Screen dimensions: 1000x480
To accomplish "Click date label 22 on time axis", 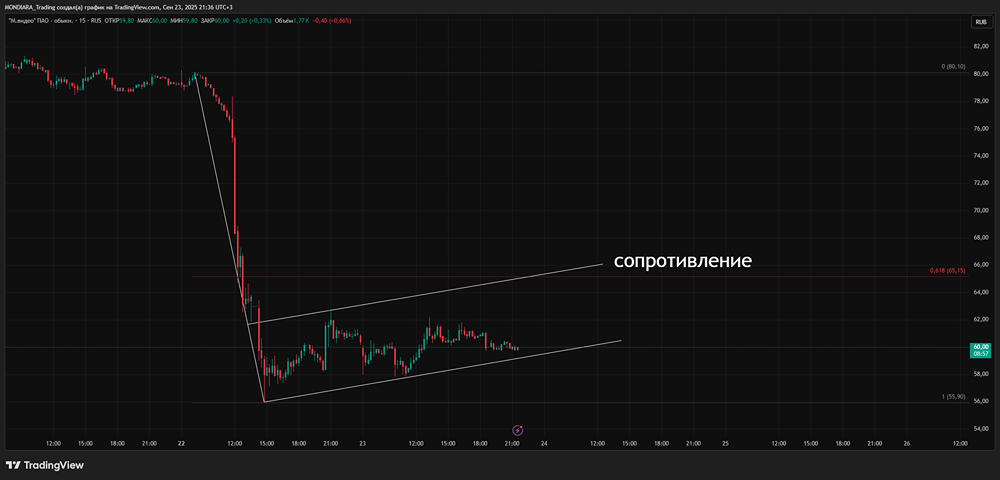I will click(x=182, y=443).
